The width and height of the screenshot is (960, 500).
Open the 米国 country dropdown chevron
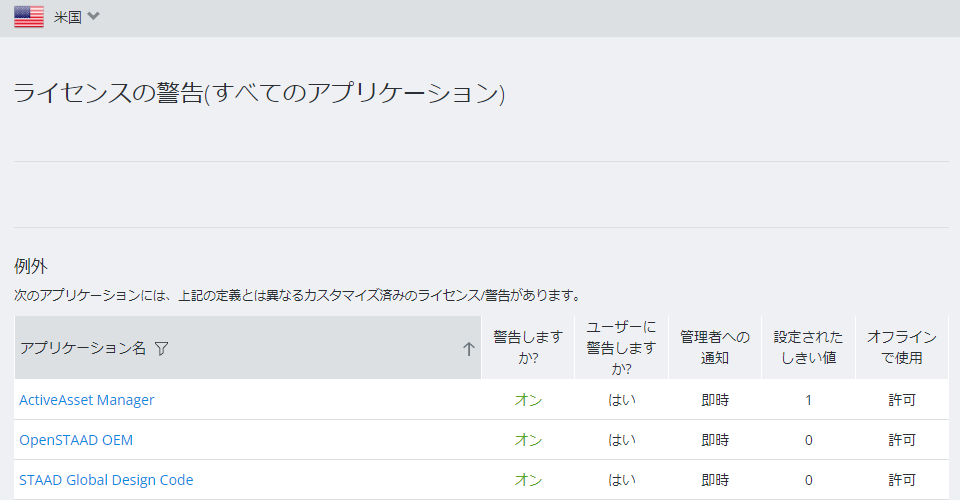pos(93,16)
